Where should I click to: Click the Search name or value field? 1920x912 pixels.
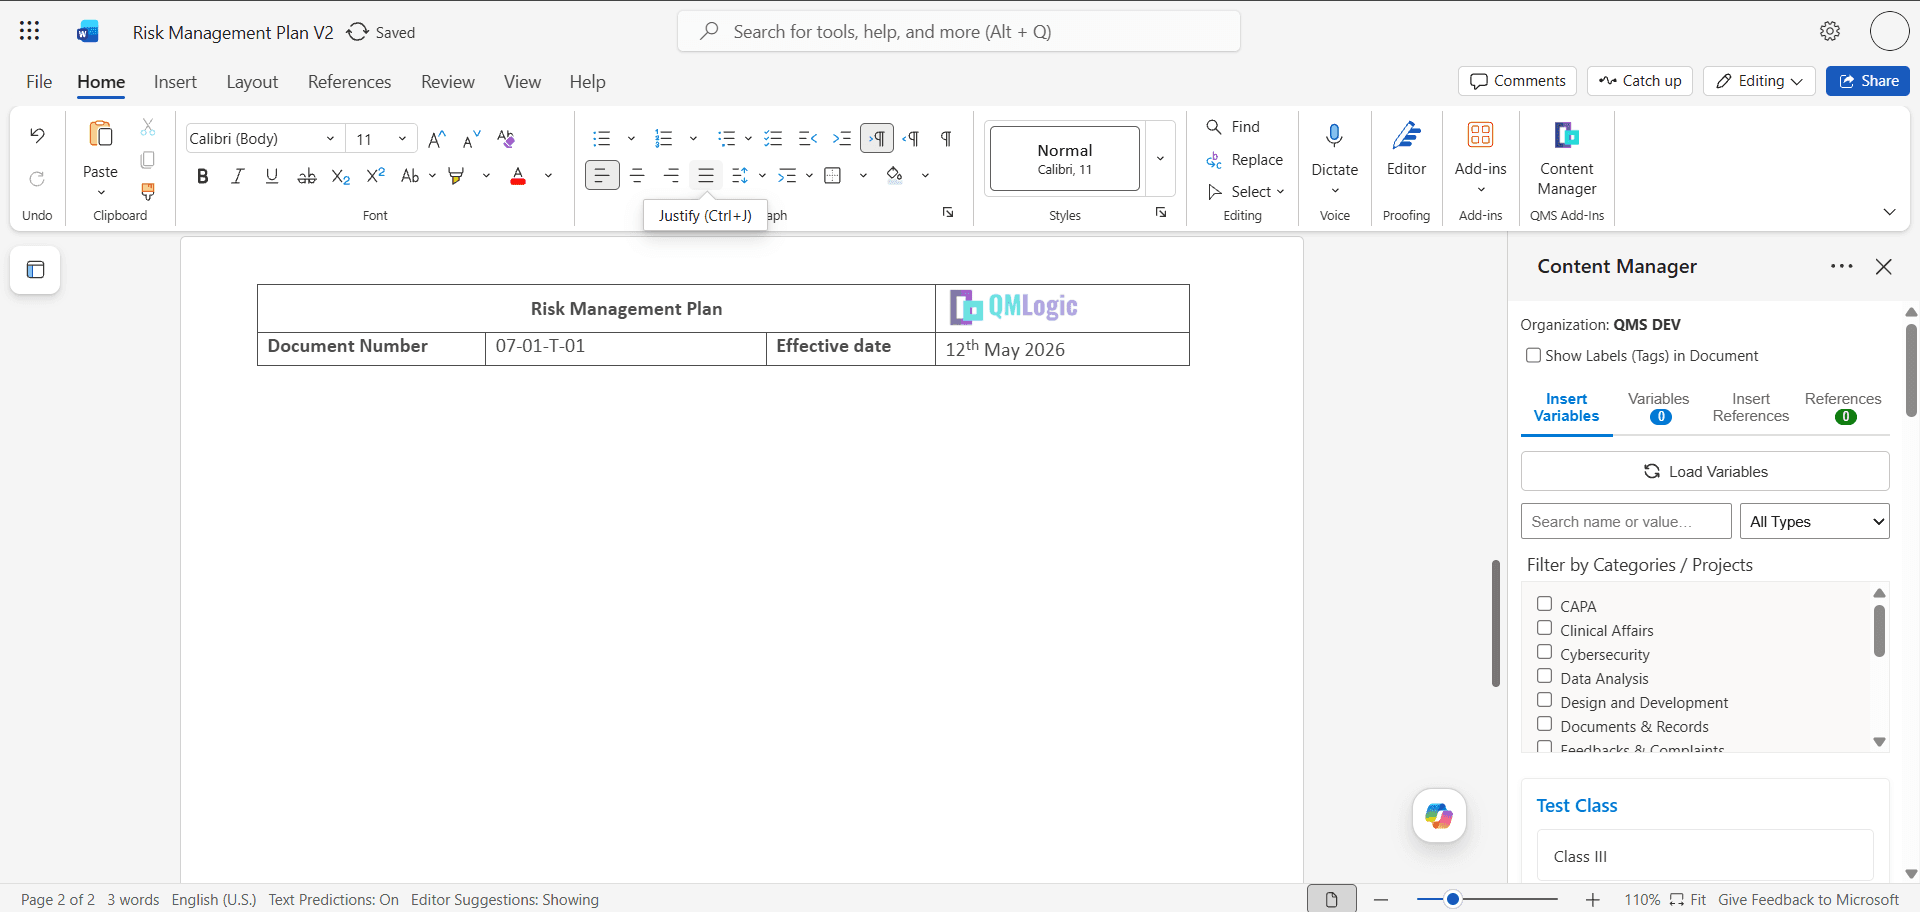point(1626,521)
